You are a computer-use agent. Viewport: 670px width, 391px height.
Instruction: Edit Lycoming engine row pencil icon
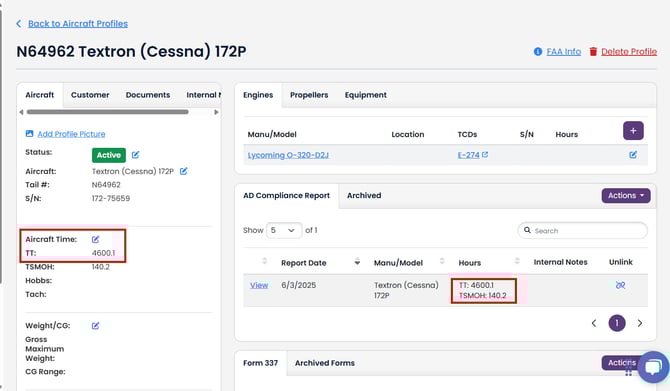click(x=633, y=155)
